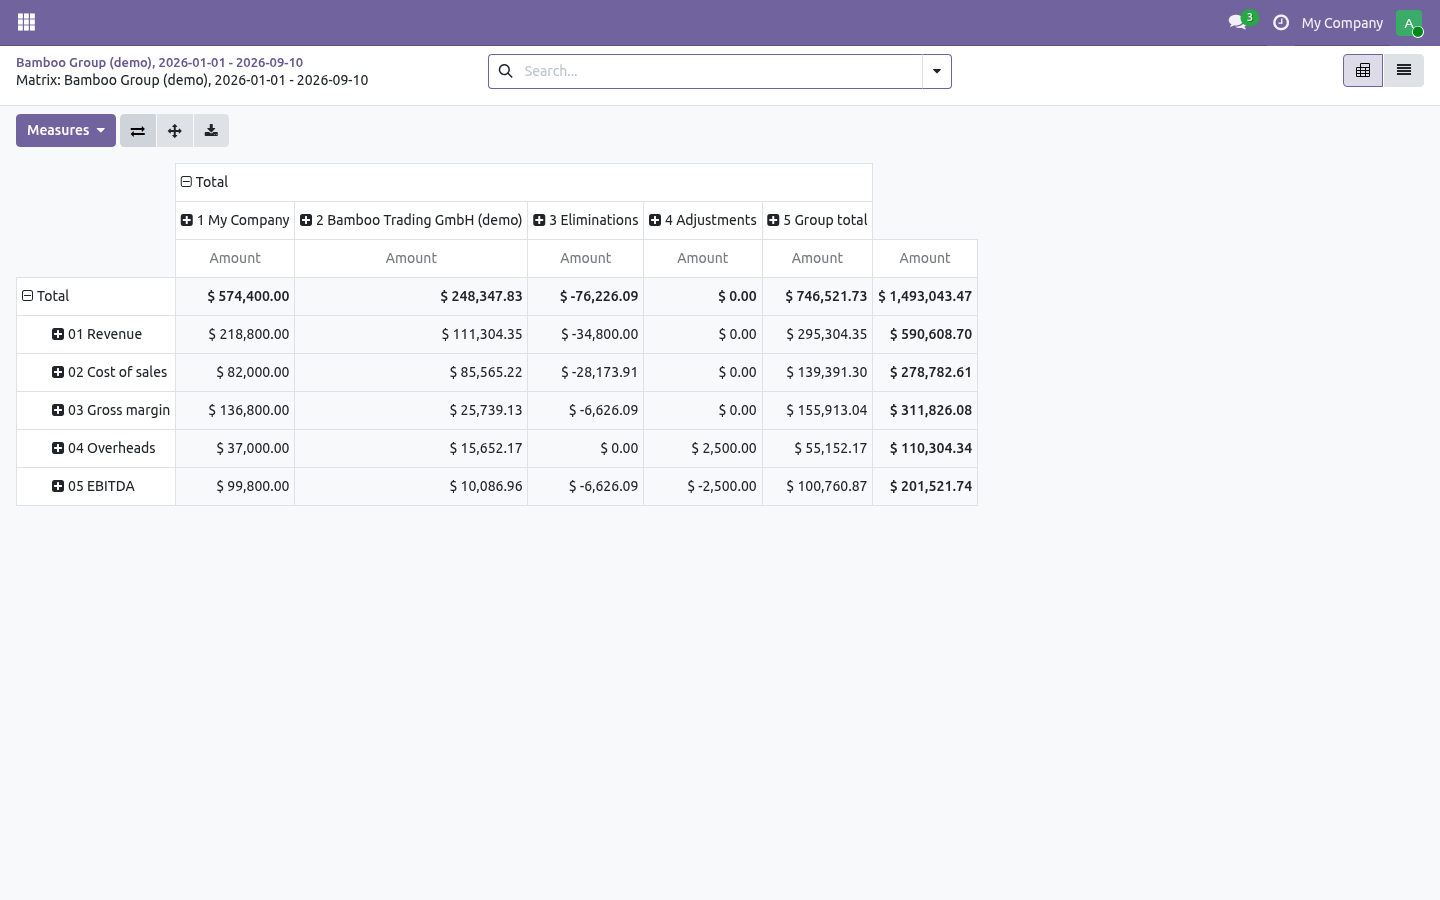Open the apps grid menu
This screenshot has width=1440, height=900.
(x=27, y=22)
